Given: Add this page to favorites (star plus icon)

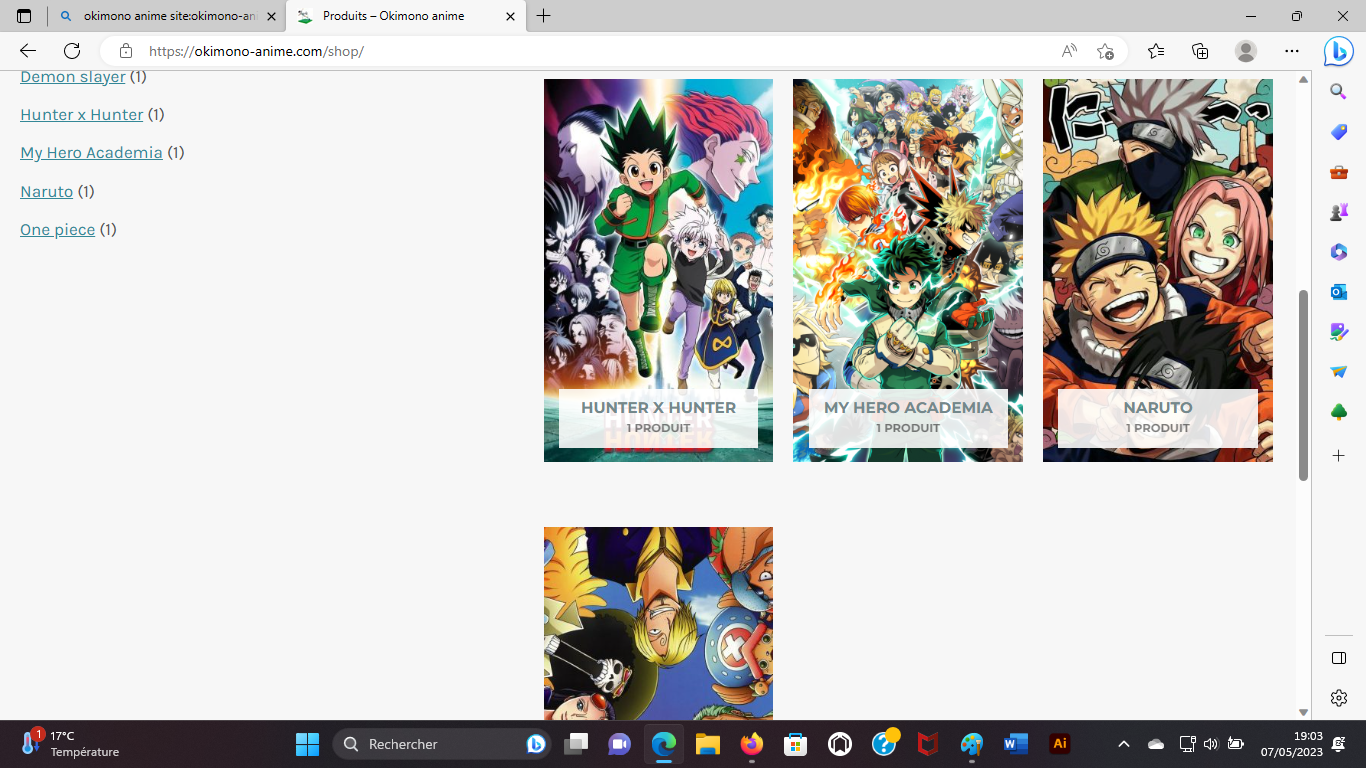Looking at the screenshot, I should [x=1105, y=51].
